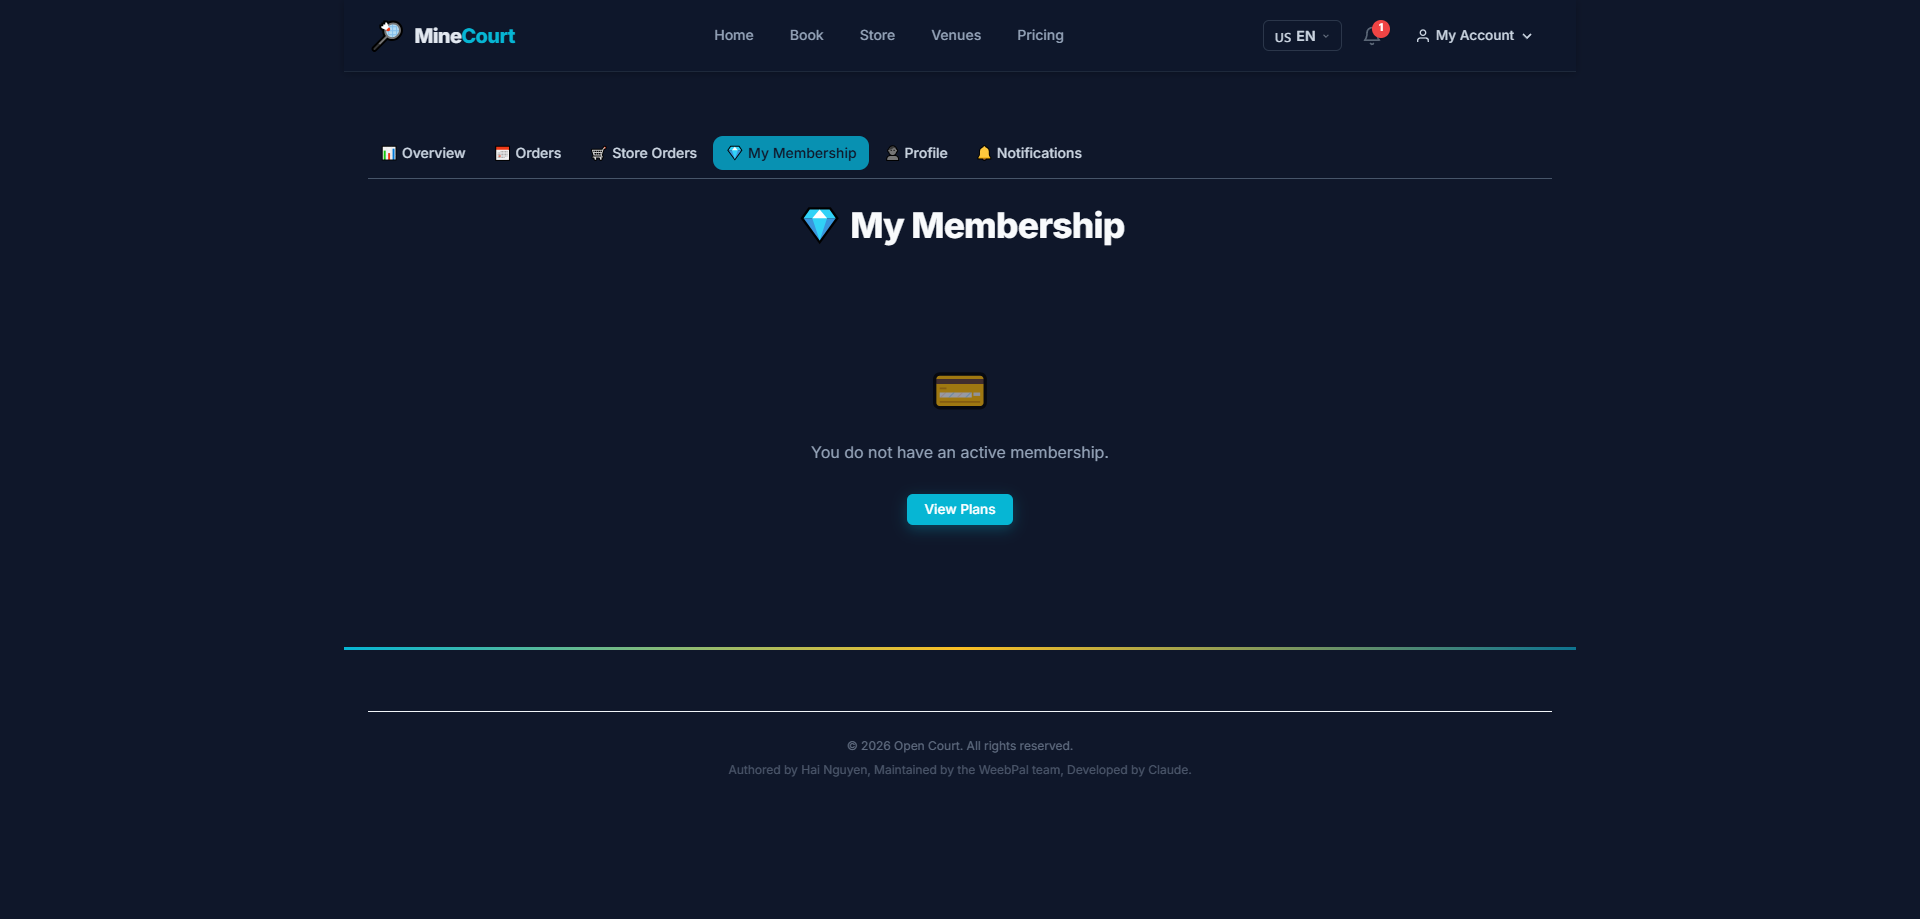The width and height of the screenshot is (1920, 919).
Task: Click the Store Orders cart icon
Action: 599,153
